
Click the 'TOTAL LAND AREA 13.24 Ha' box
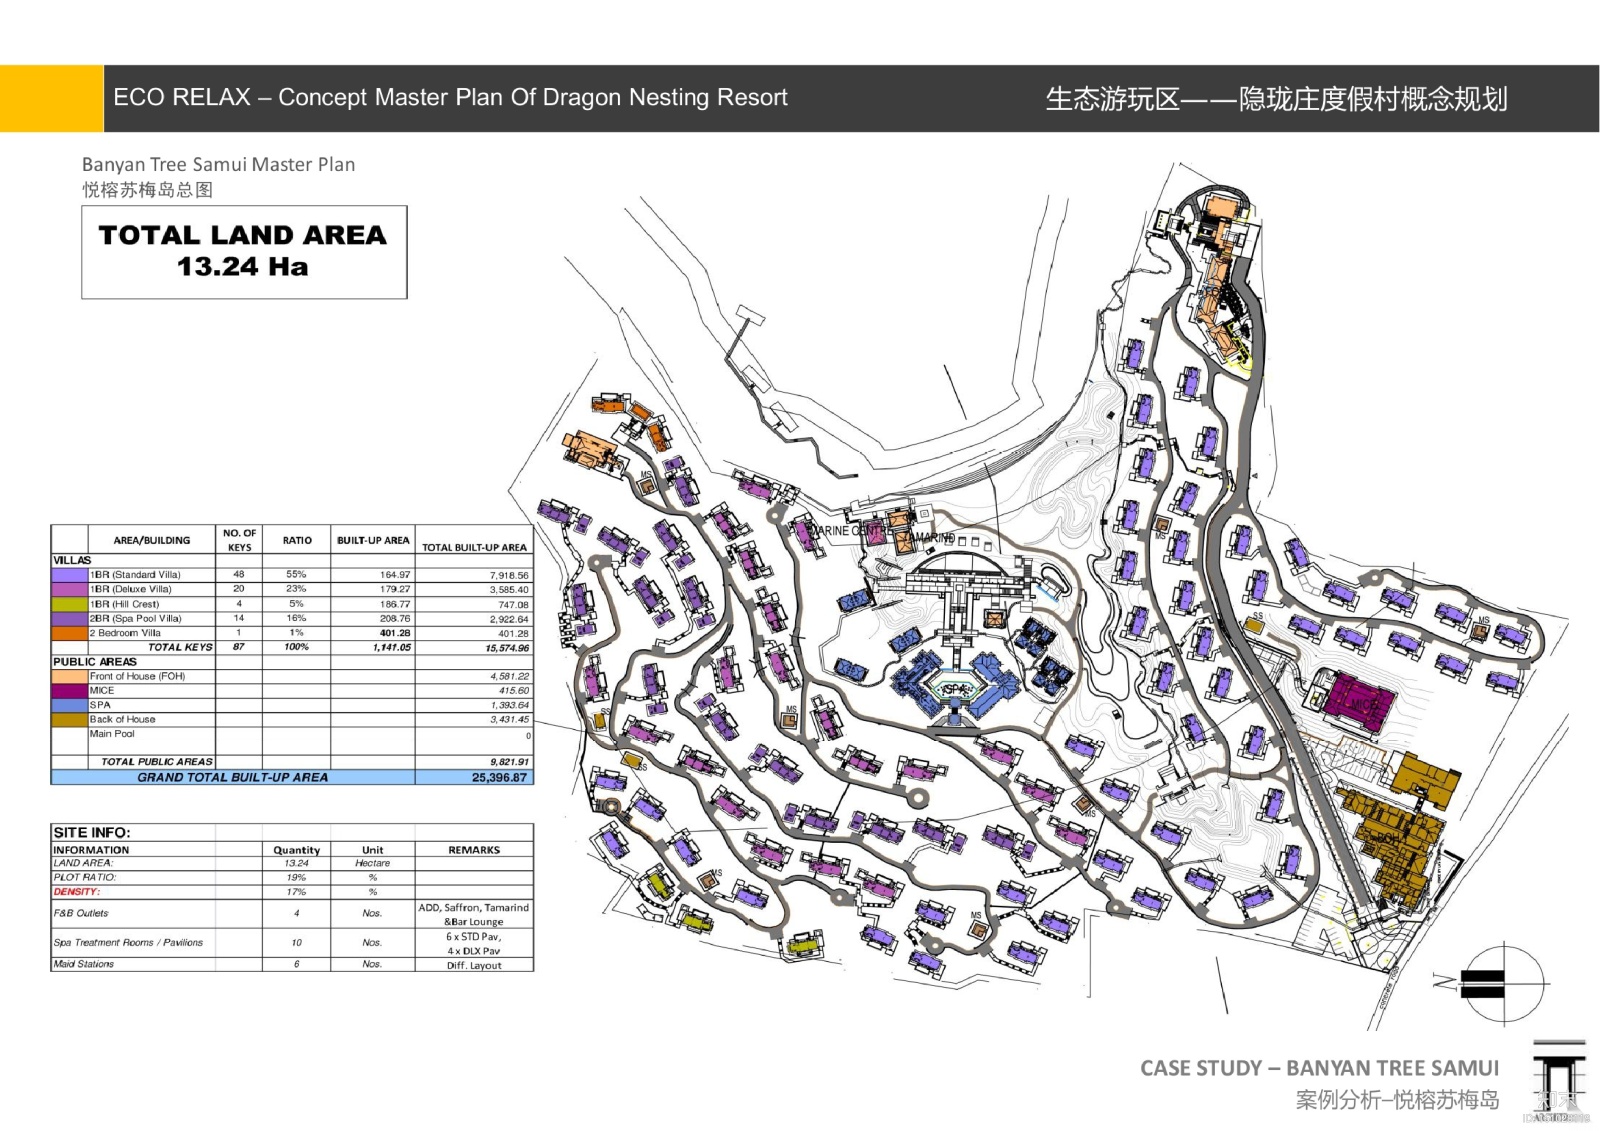(244, 252)
